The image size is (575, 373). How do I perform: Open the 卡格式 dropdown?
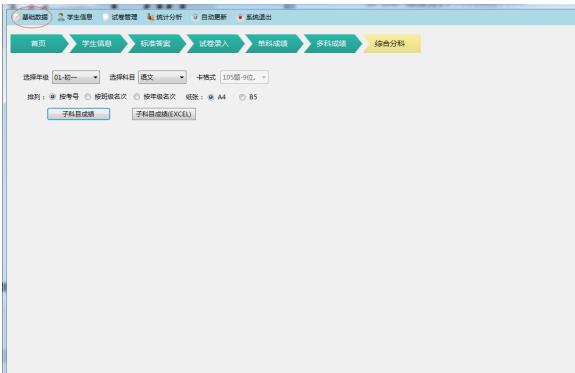[x=244, y=77]
